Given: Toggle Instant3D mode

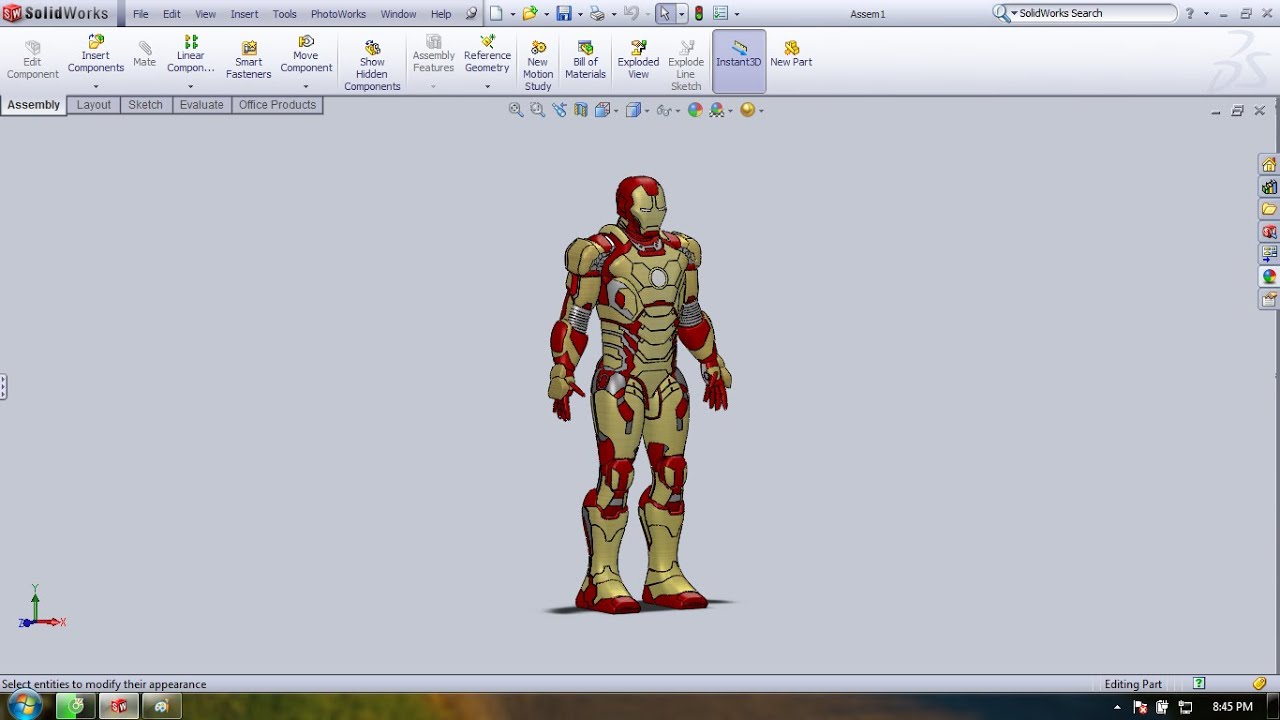Looking at the screenshot, I should [739, 61].
